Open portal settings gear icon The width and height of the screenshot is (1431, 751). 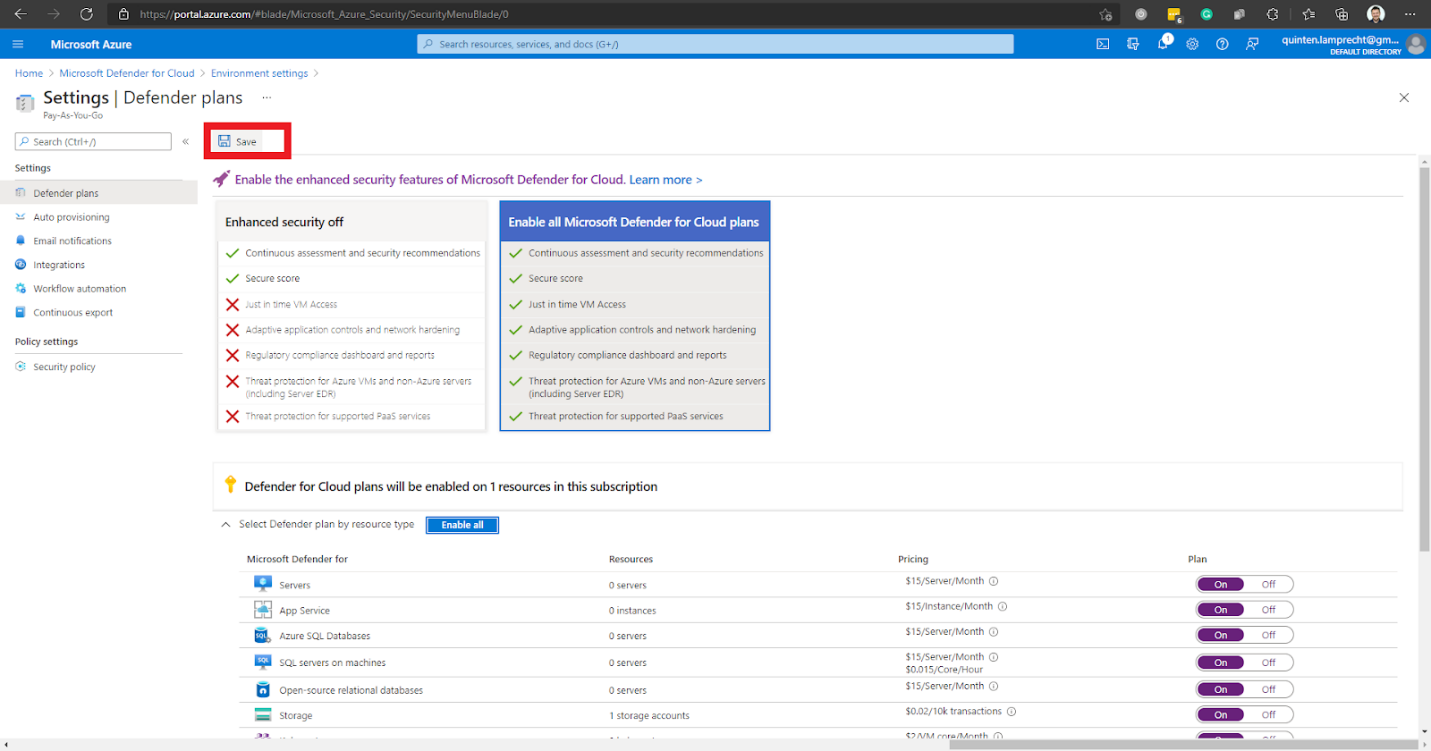(1192, 44)
